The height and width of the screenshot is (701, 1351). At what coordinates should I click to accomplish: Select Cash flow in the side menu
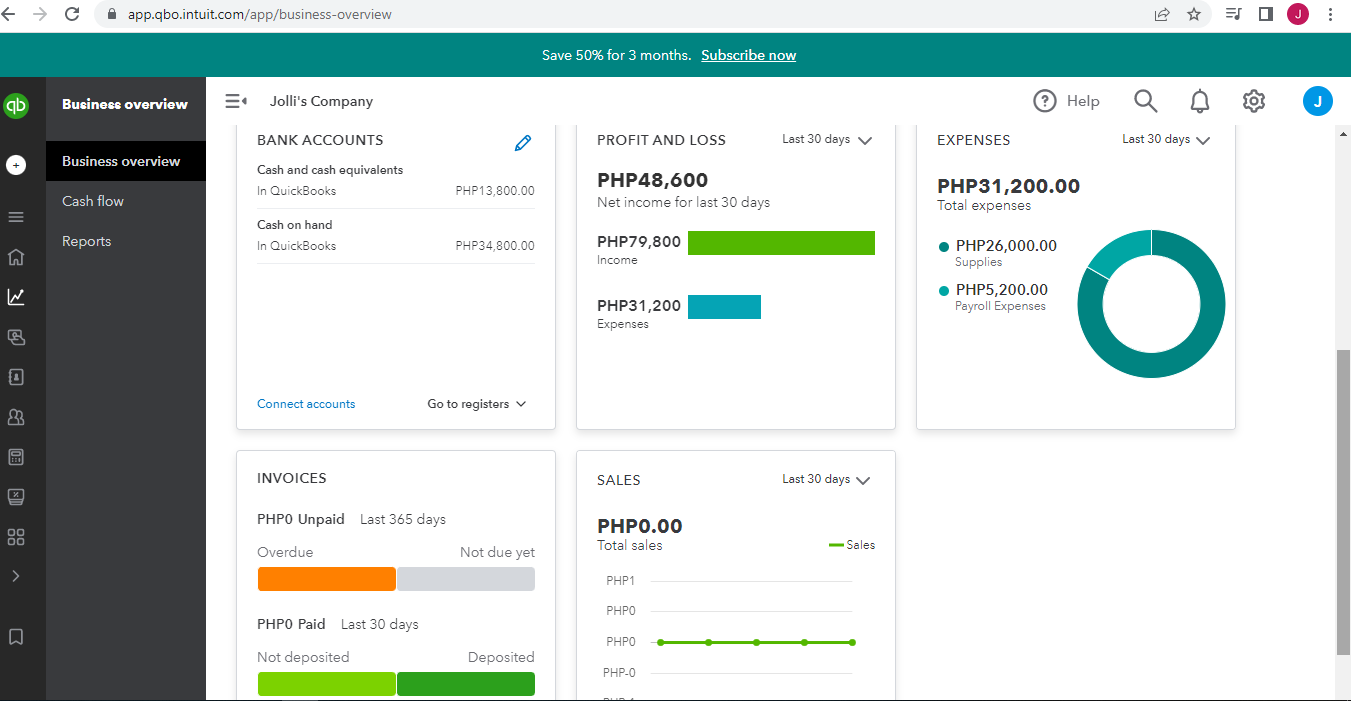click(x=93, y=201)
